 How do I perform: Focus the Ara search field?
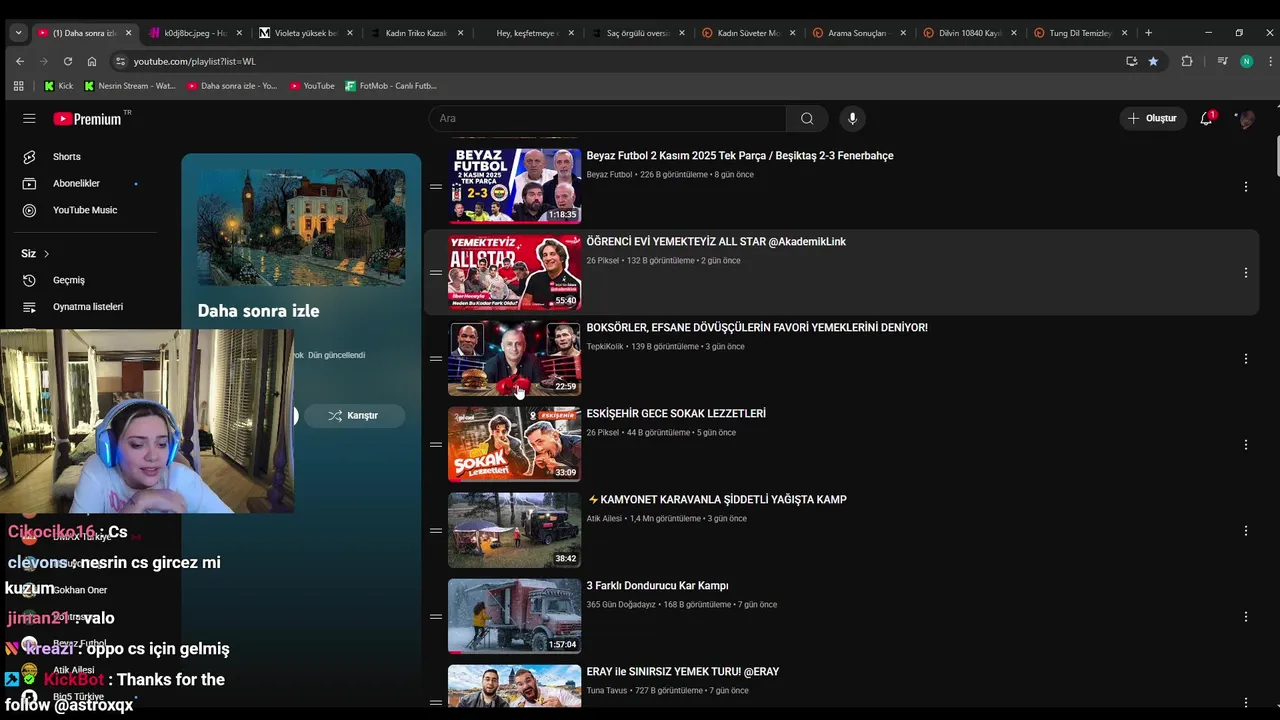point(608,118)
